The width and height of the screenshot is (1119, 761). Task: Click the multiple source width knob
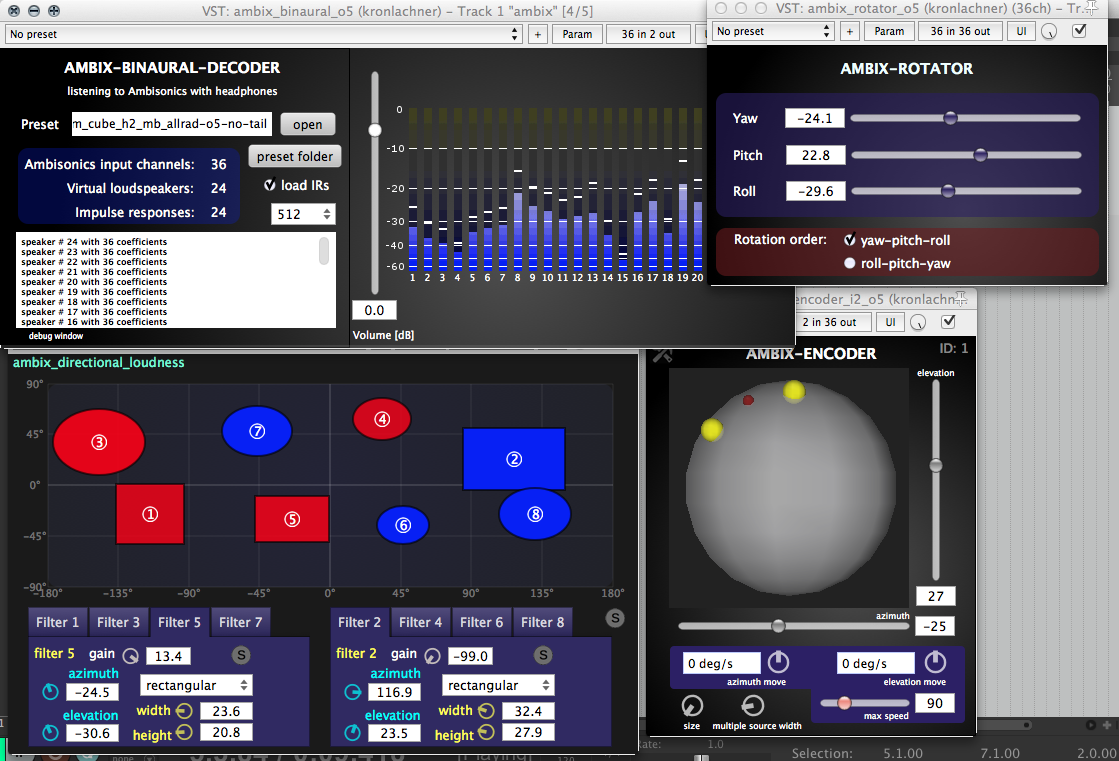(x=755, y=705)
